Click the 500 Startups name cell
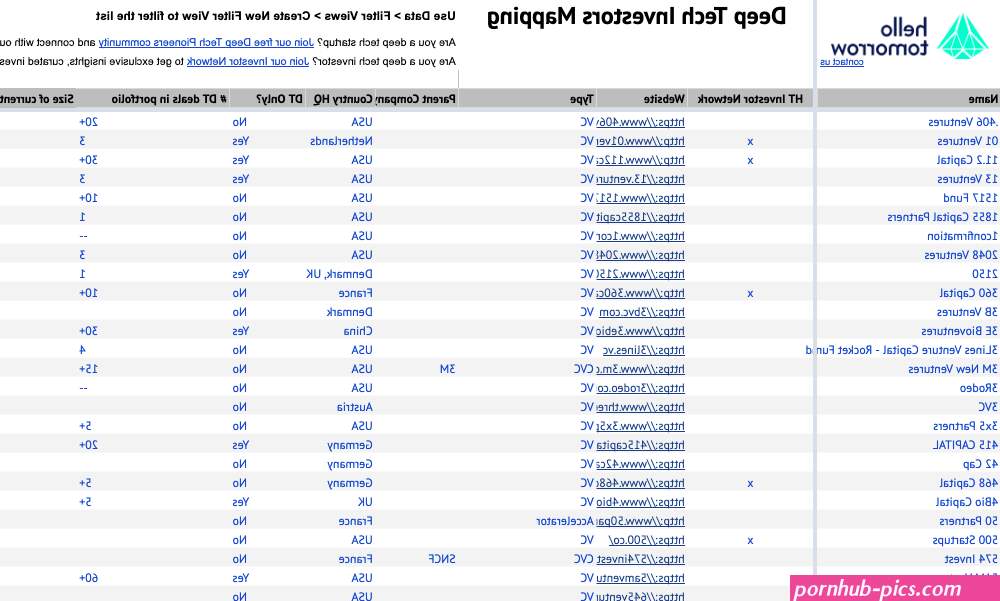 coord(965,540)
